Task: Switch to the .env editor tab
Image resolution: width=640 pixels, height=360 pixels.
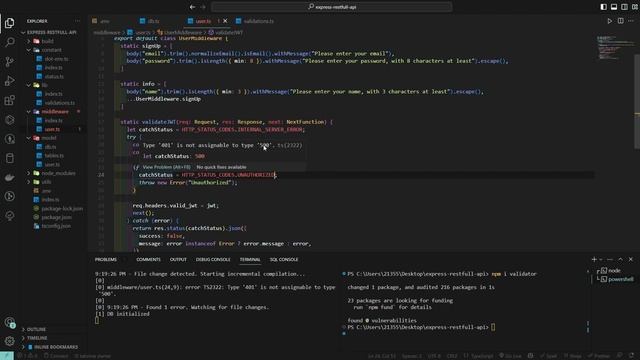Action: point(105,21)
